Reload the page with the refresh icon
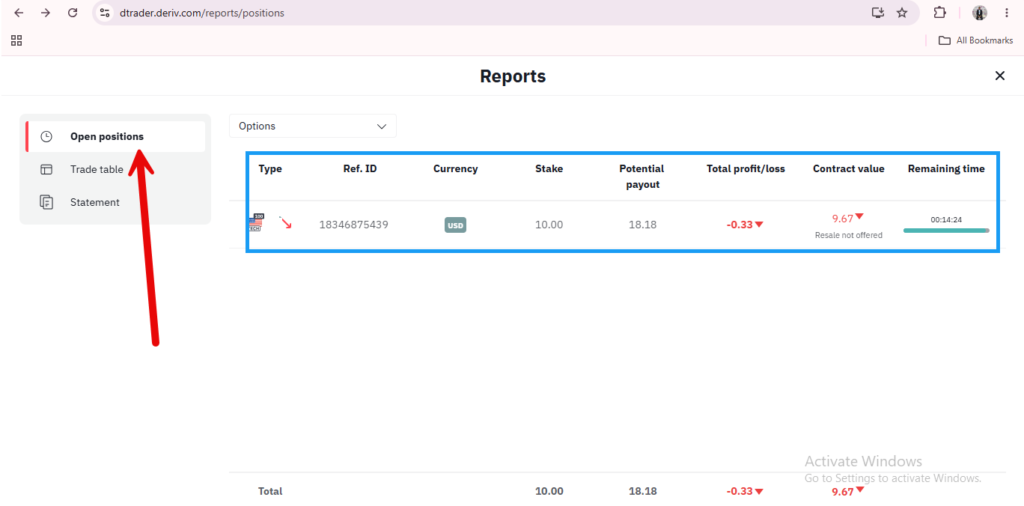Image resolution: width=1024 pixels, height=506 pixels. (x=72, y=12)
